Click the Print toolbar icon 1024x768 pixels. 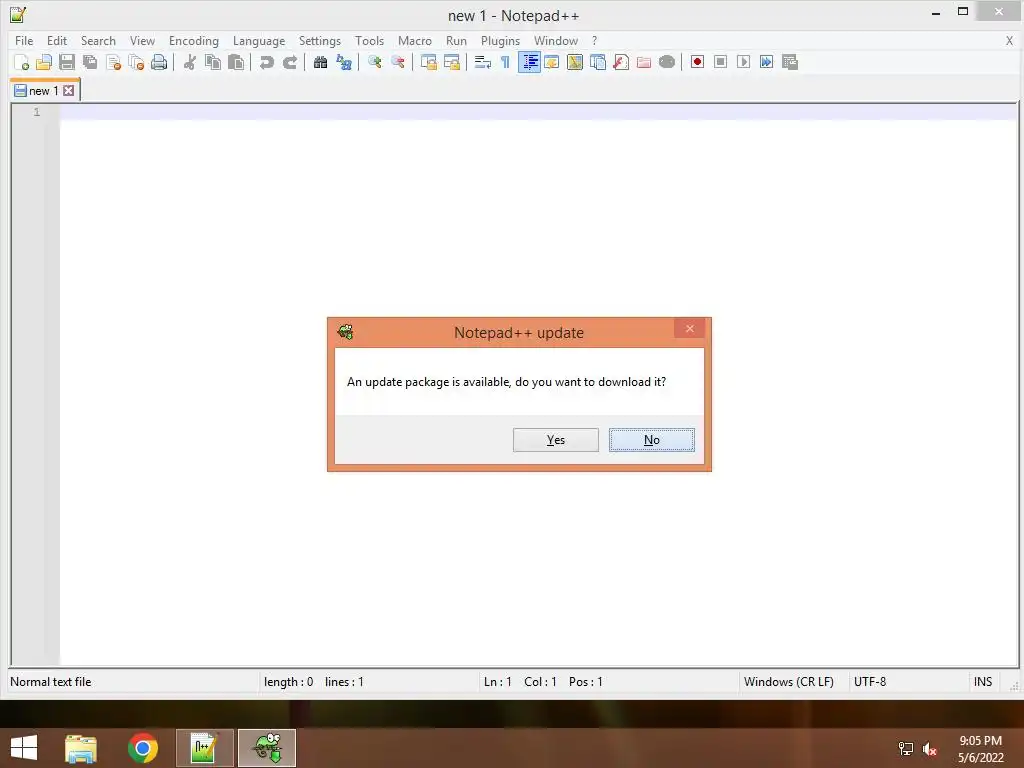coord(159,62)
